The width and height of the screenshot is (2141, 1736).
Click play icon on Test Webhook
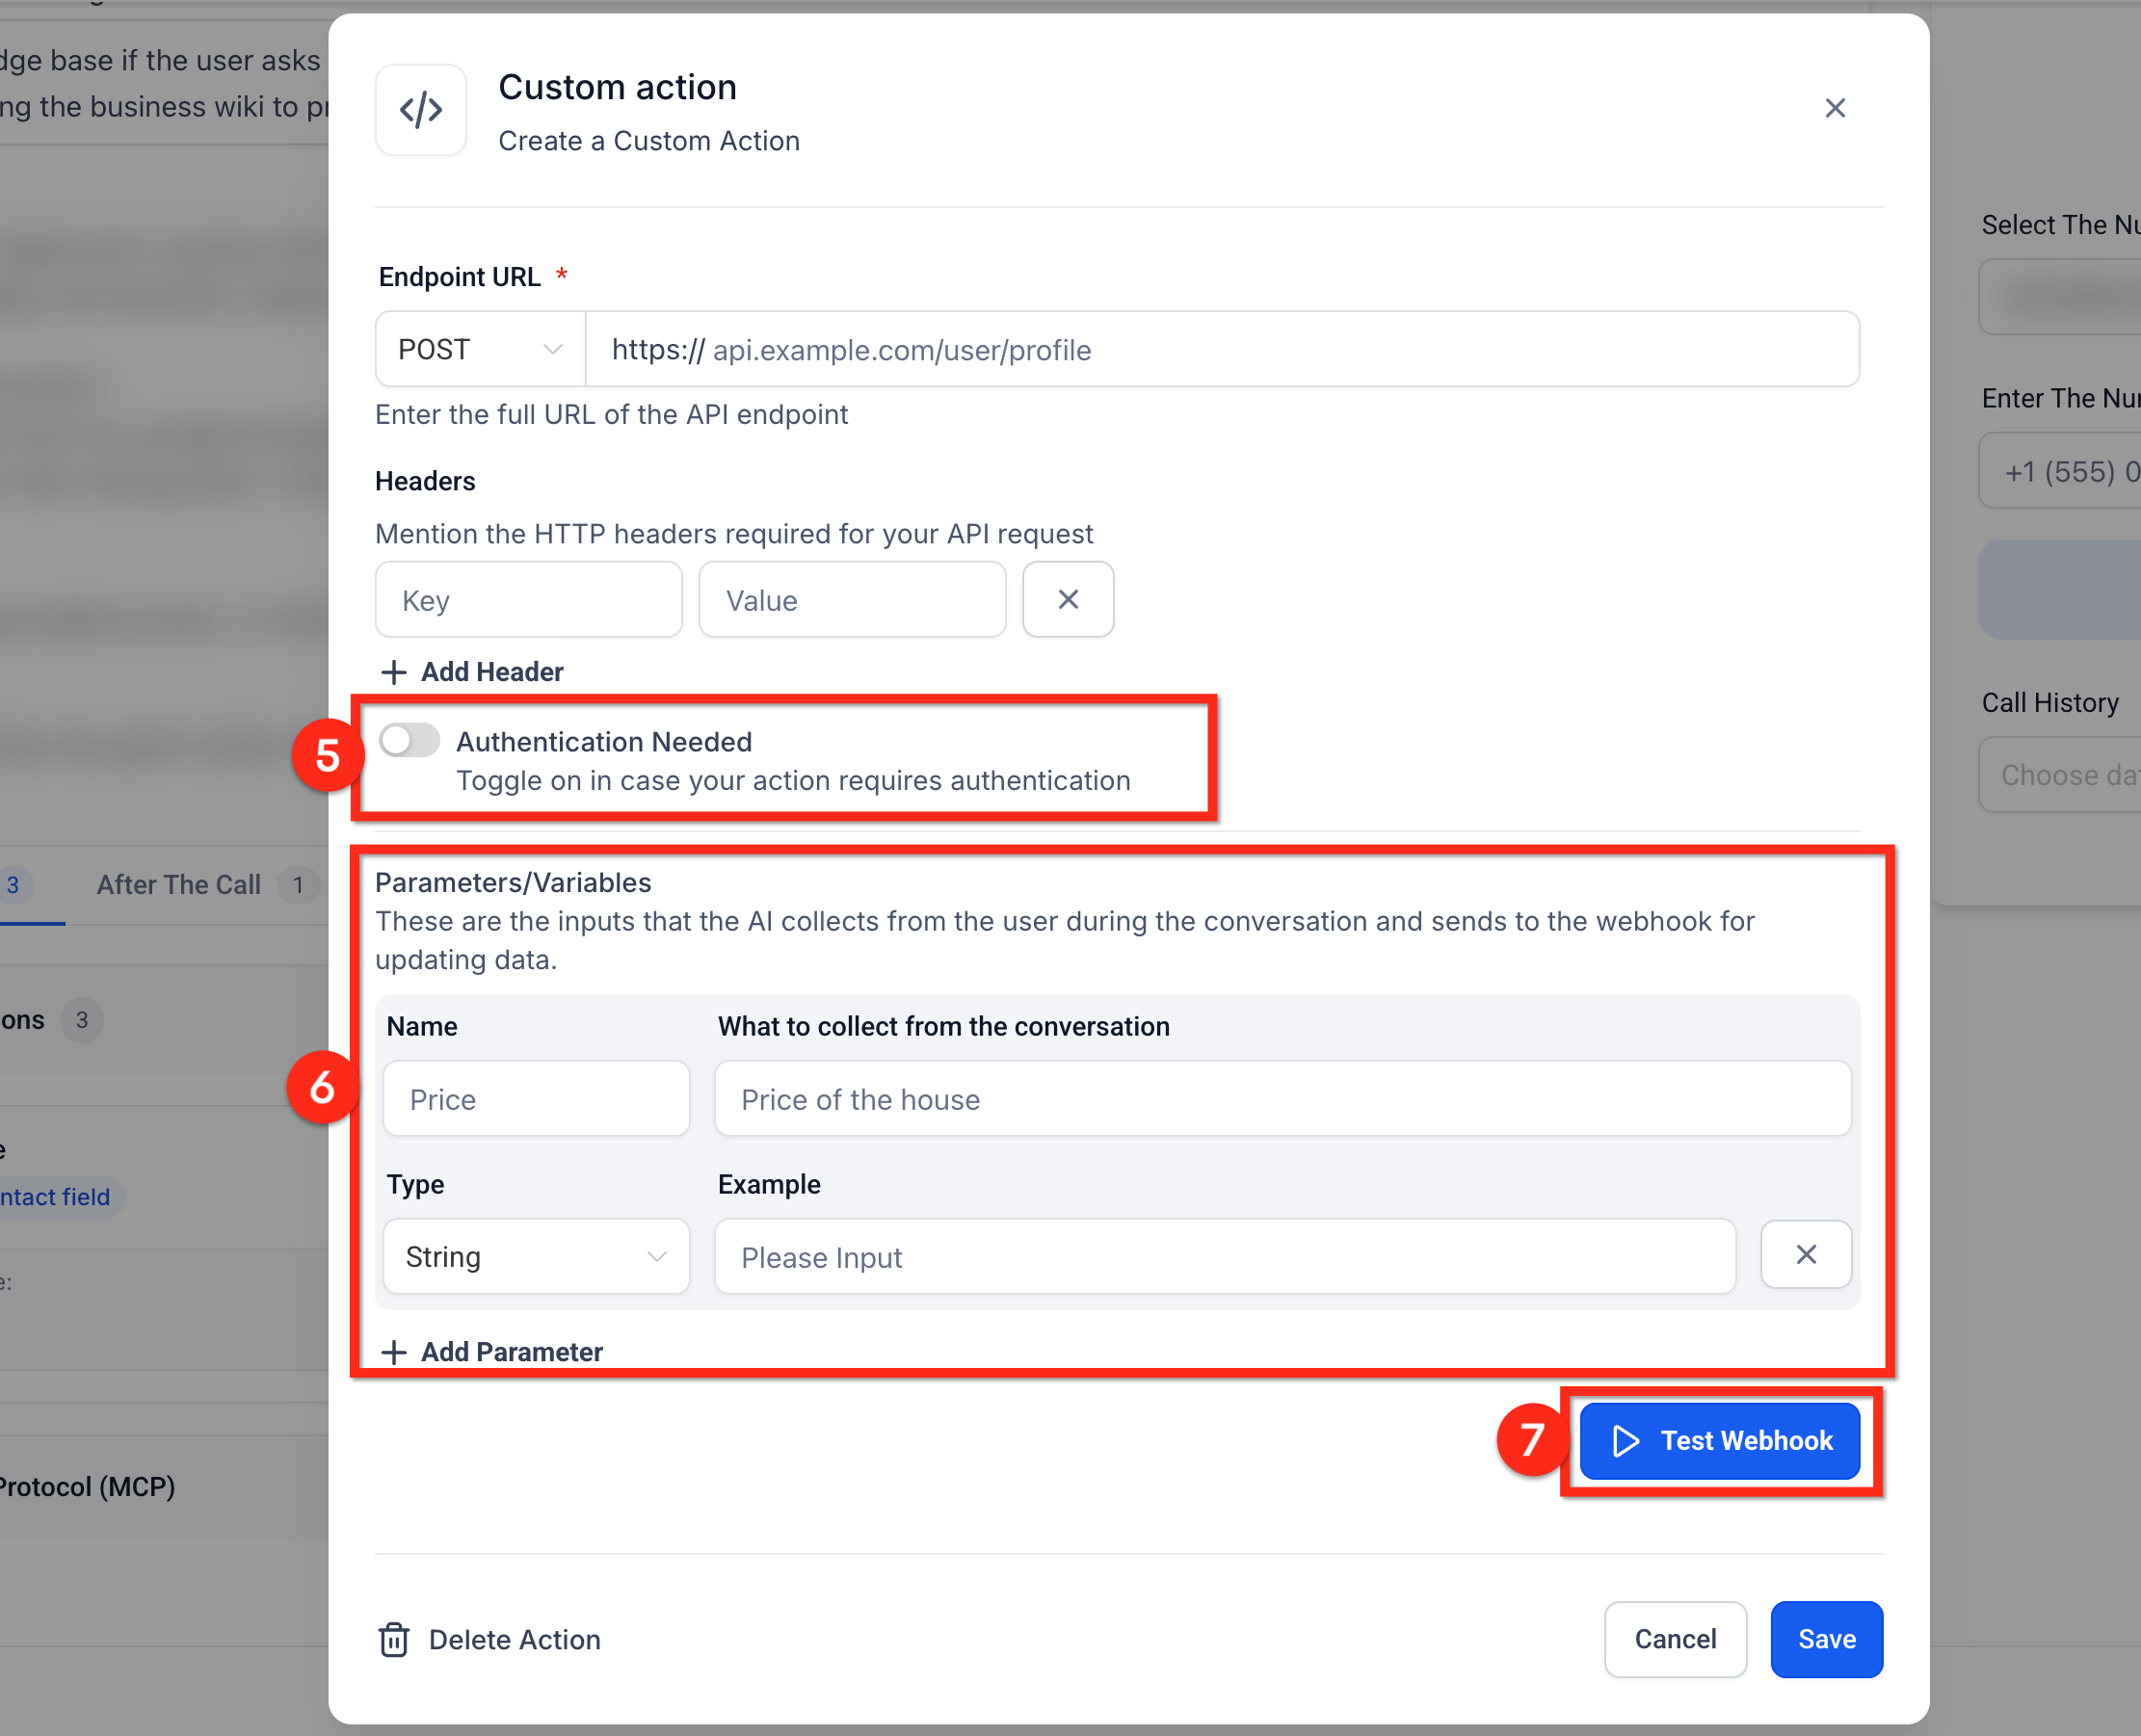coord(1626,1441)
